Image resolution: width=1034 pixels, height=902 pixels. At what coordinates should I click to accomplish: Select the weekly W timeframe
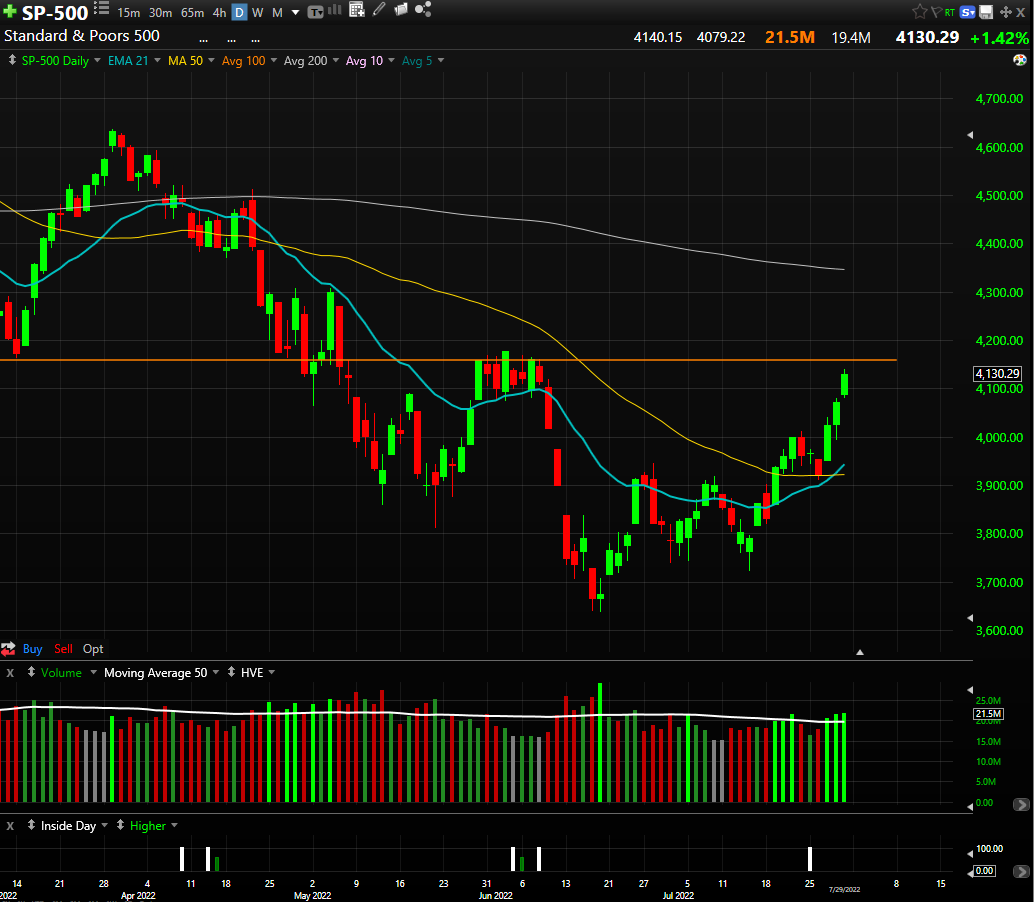258,13
